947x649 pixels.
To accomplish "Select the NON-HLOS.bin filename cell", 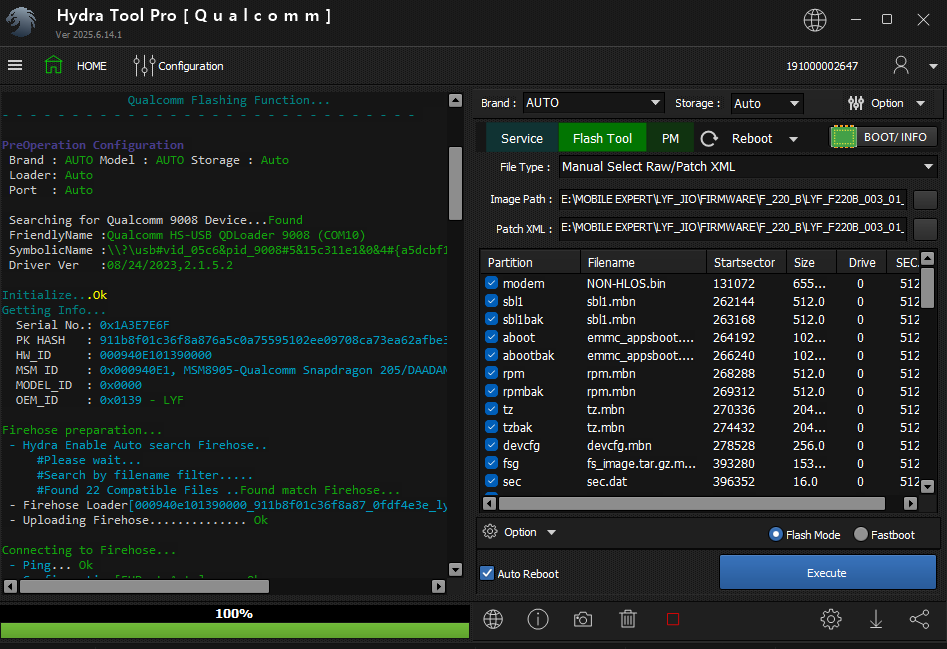I will [x=626, y=283].
